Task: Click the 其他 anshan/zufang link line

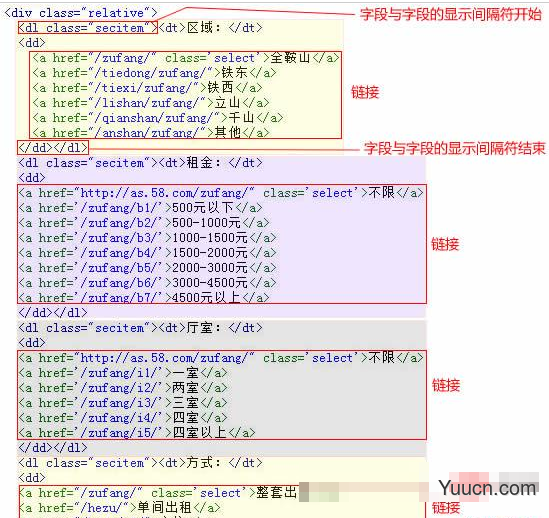Action: coord(151,133)
